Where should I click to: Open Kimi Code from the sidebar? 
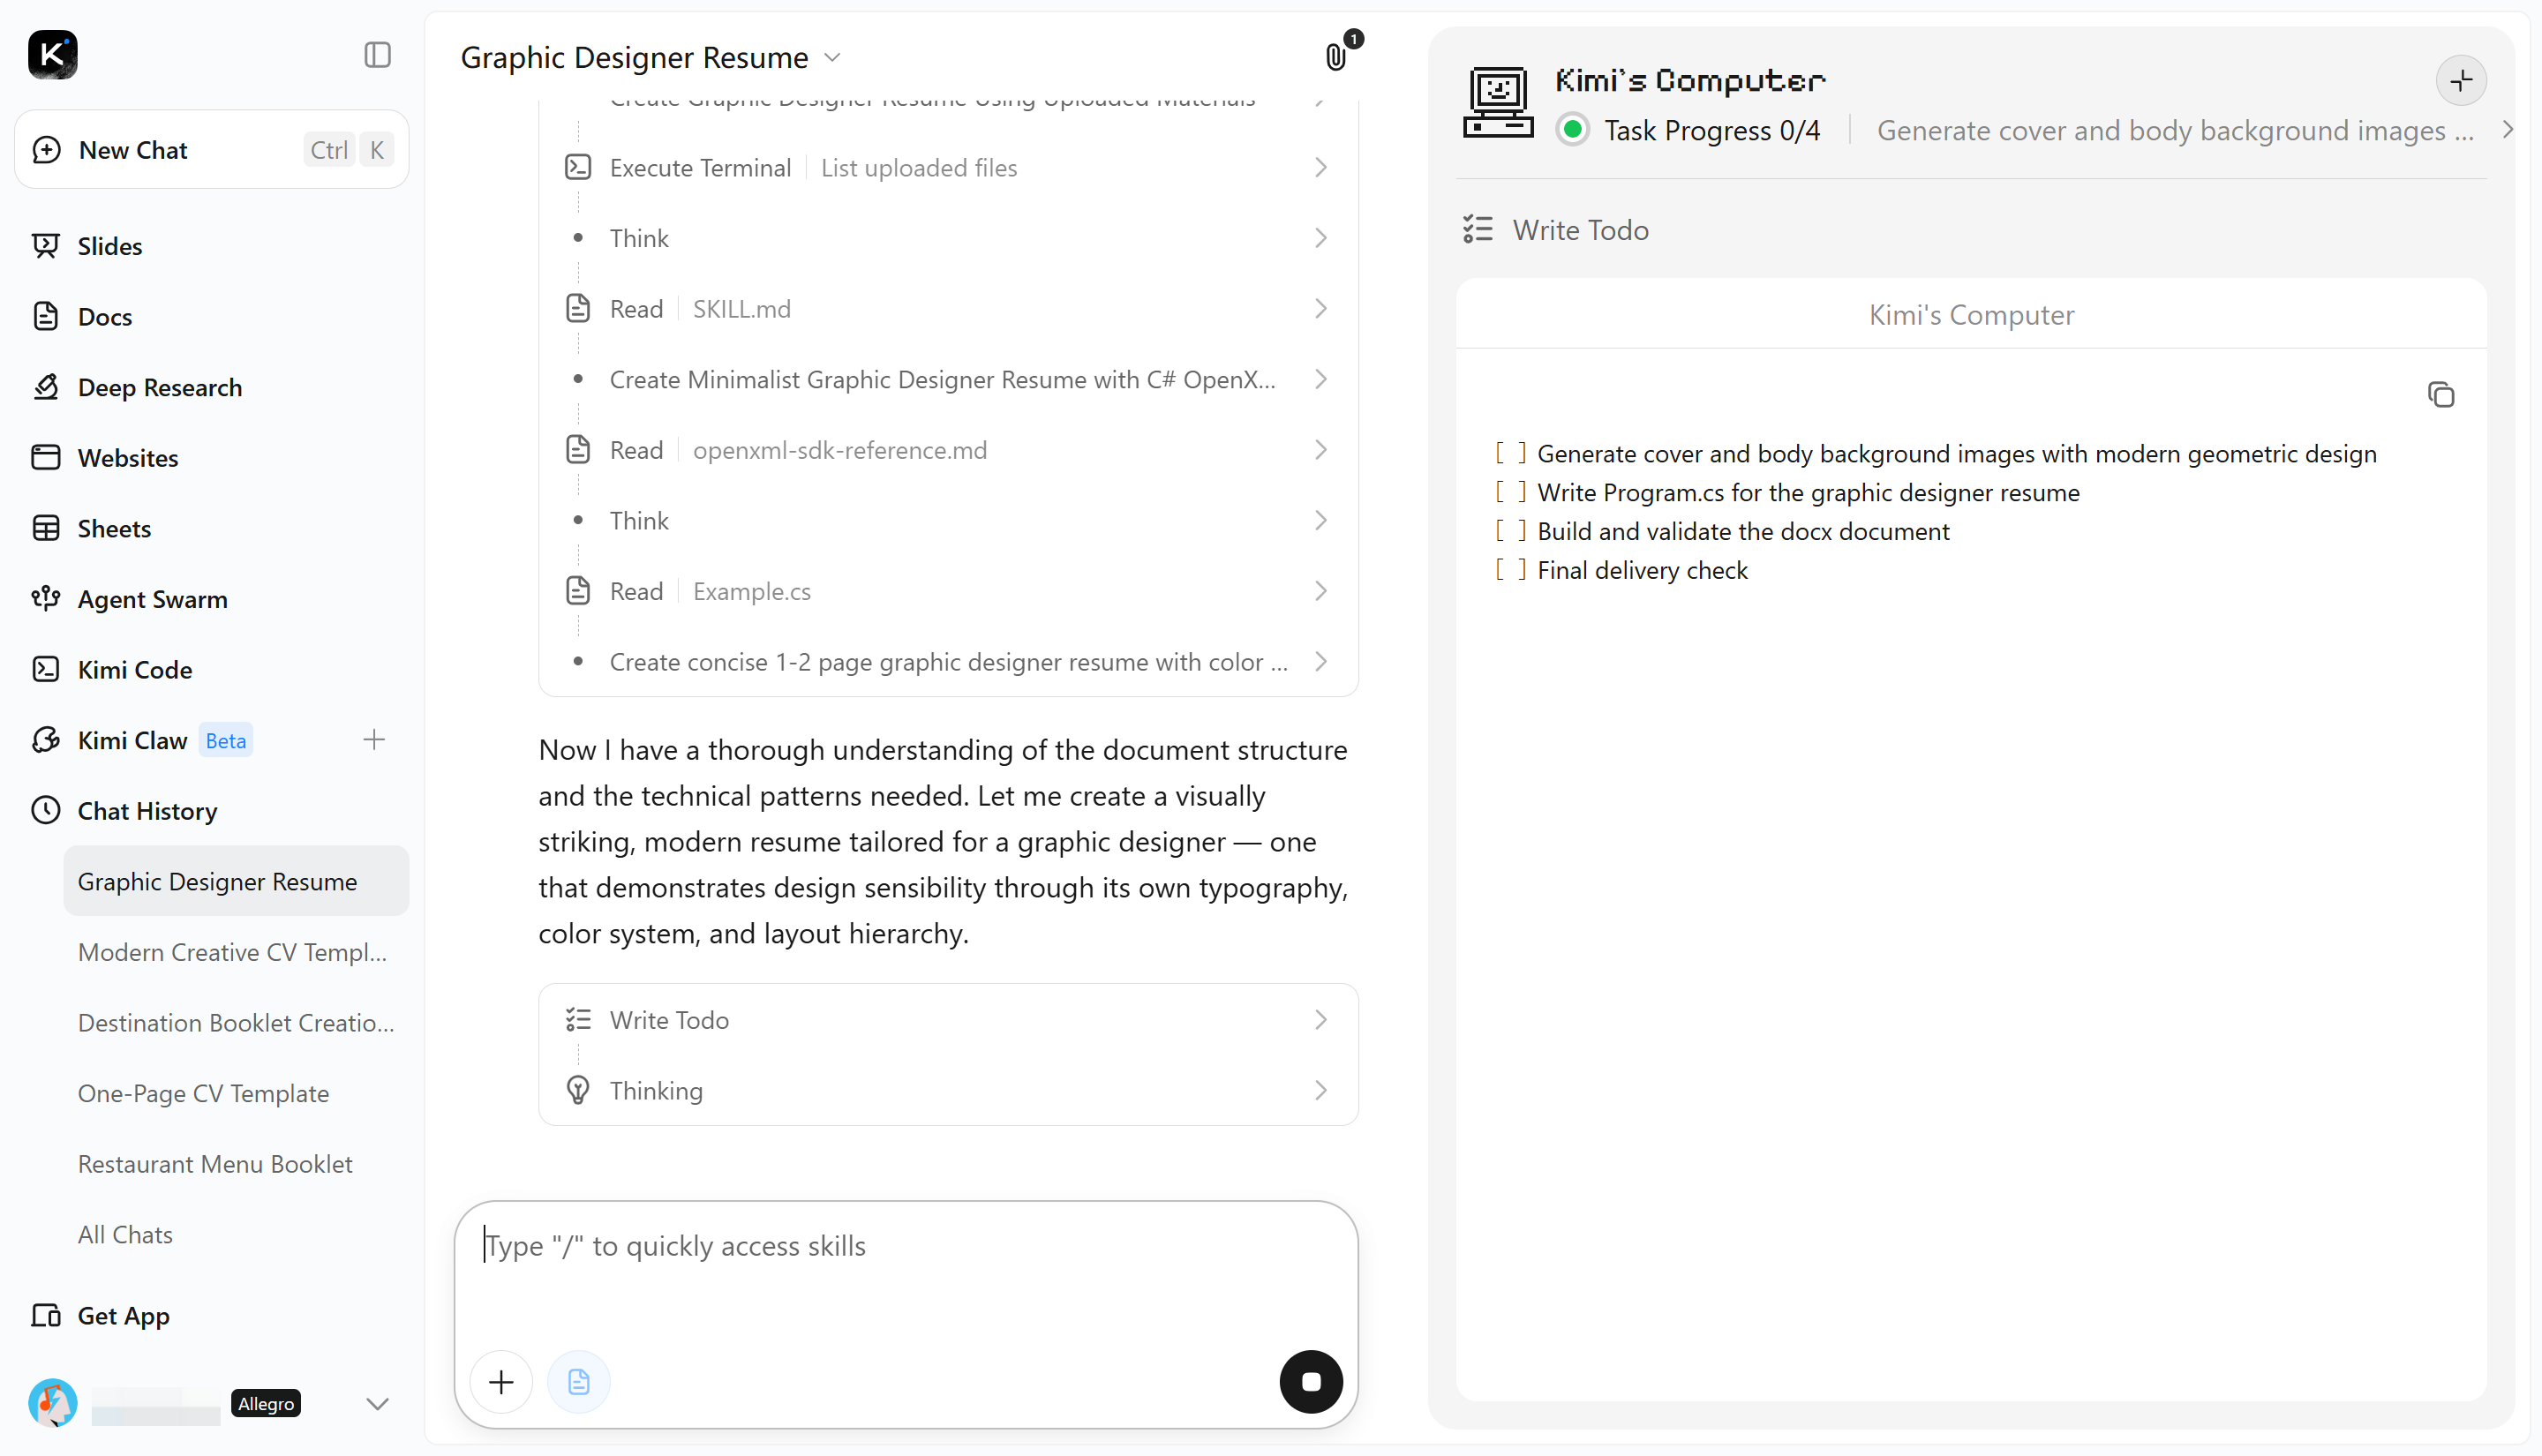click(212, 669)
